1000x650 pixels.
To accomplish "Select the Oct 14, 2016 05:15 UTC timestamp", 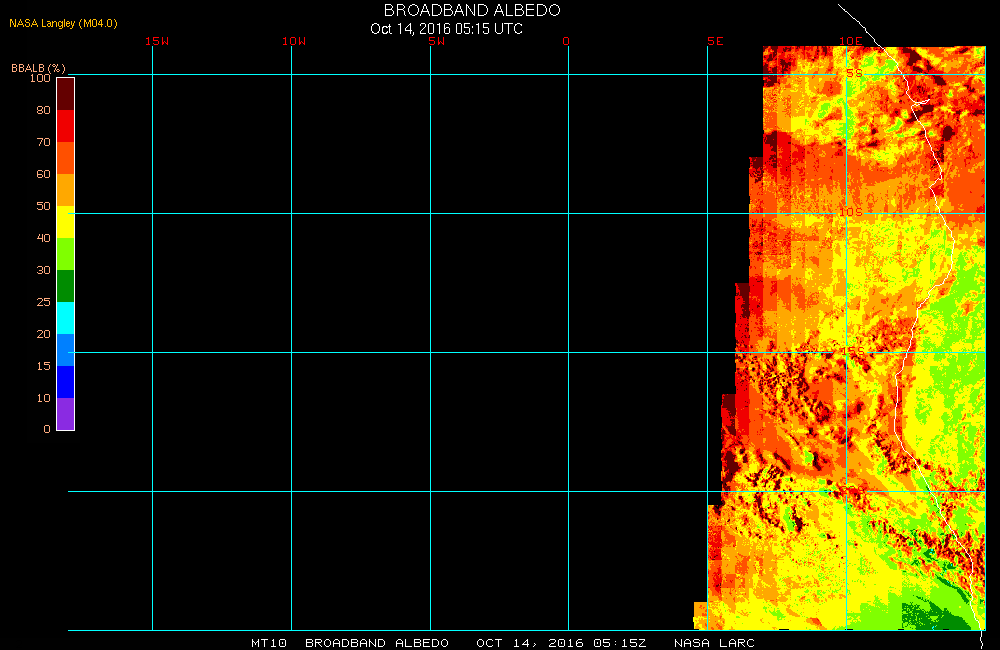I will point(446,29).
